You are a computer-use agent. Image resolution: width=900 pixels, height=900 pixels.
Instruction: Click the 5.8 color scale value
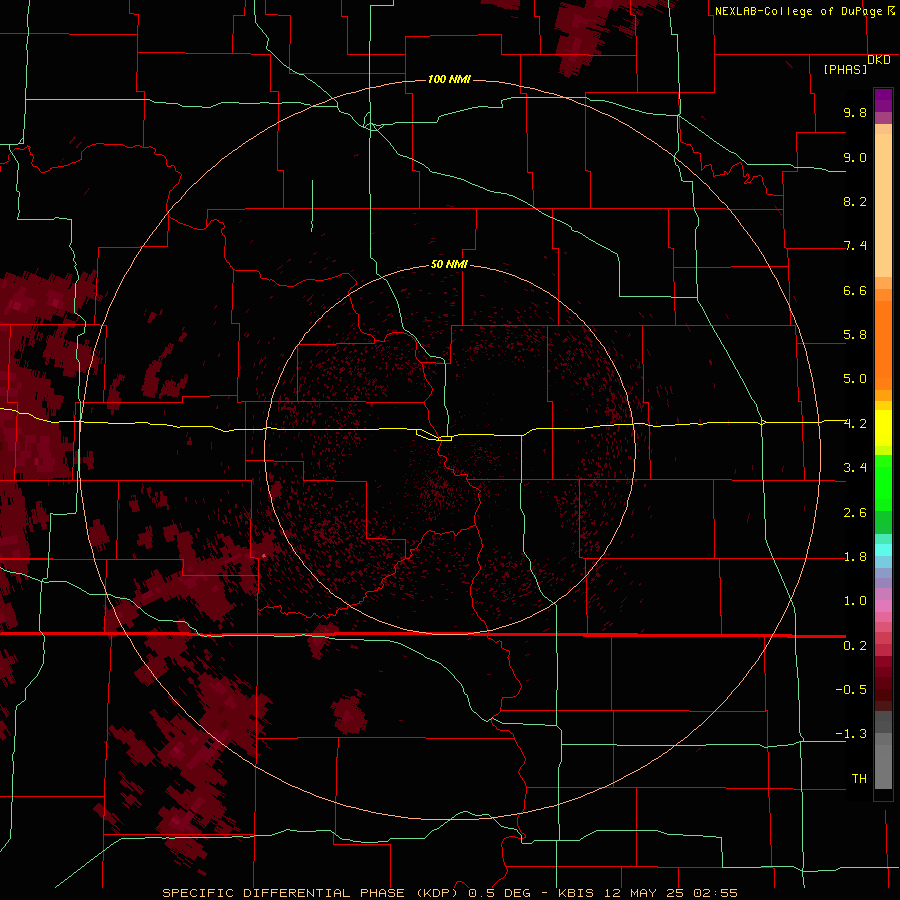[x=855, y=335]
